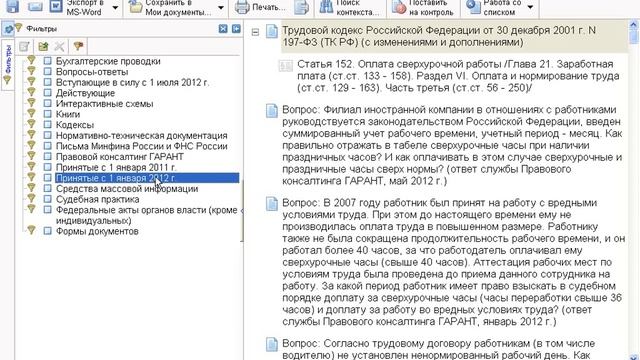
Task: Click the envelope send-by-mail icon
Action: point(35,7)
